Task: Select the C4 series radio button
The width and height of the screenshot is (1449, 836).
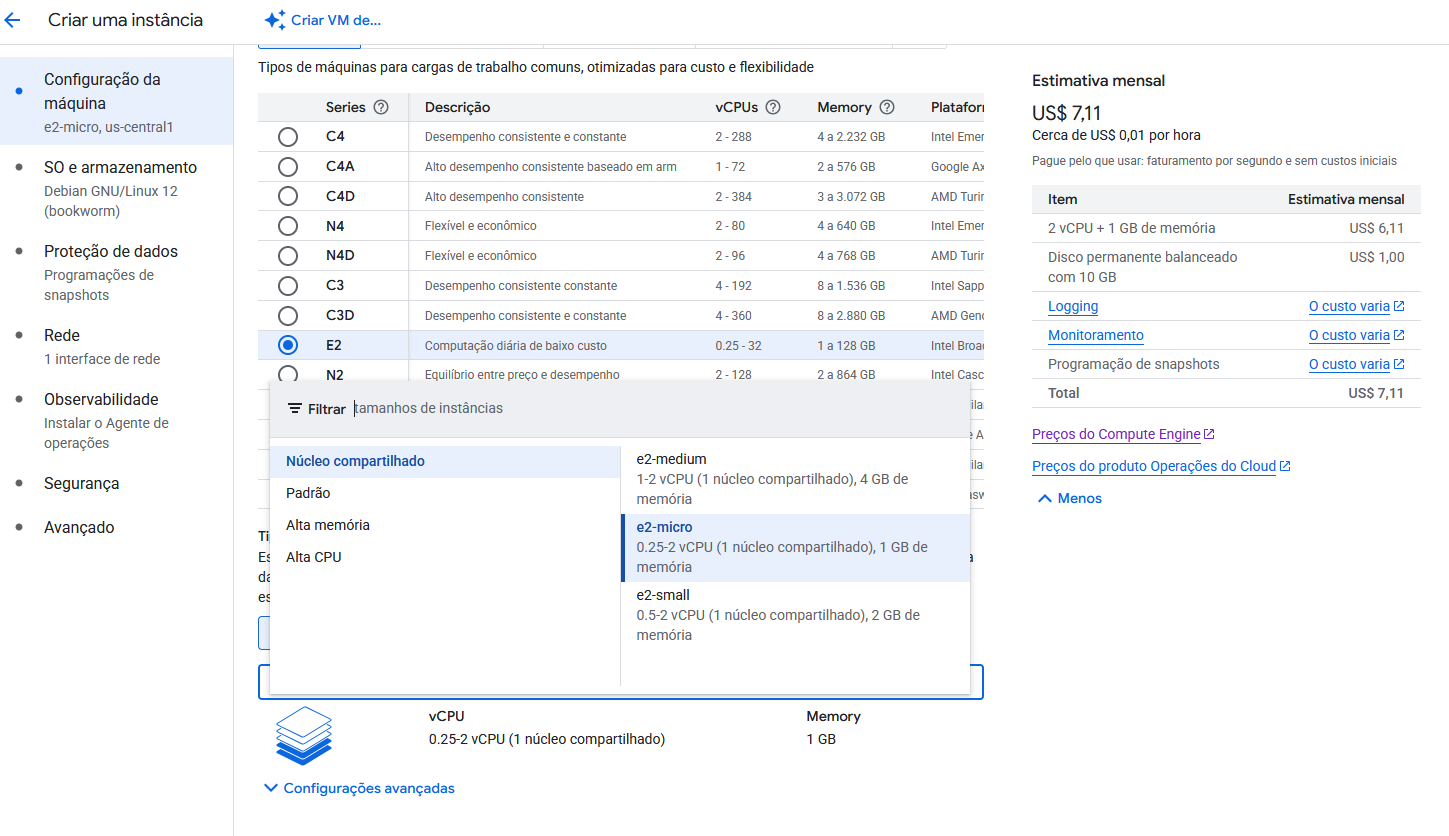Action: point(288,137)
